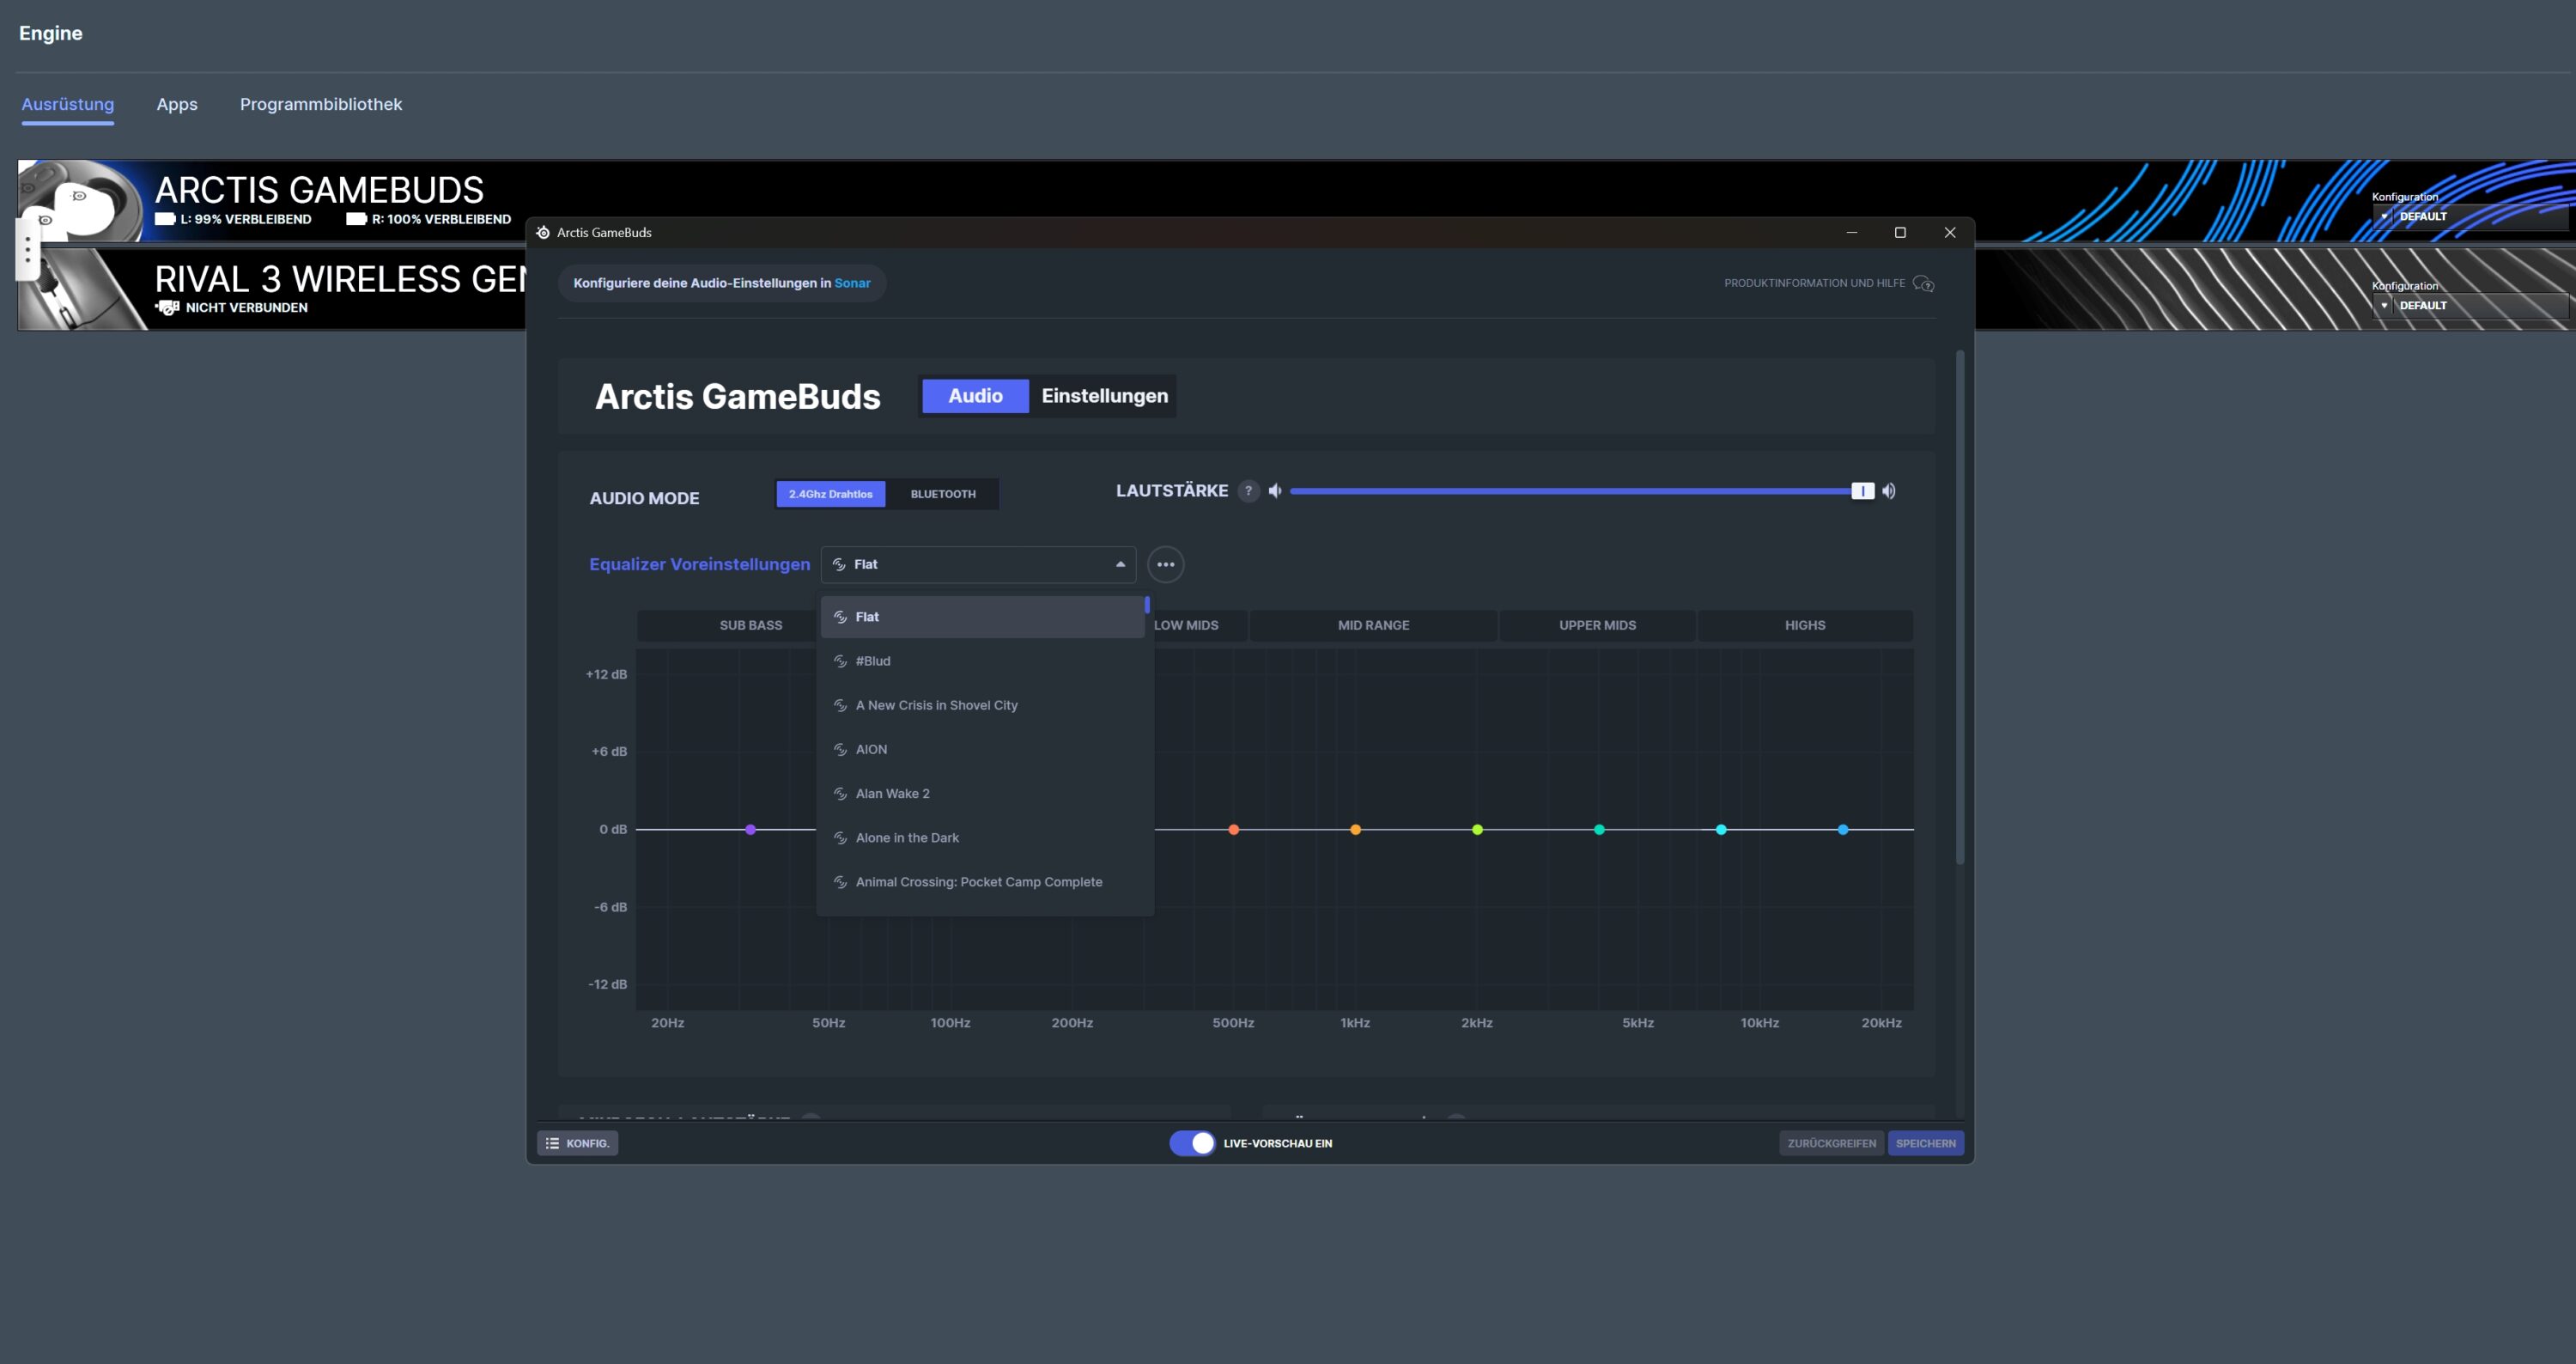This screenshot has height=1364, width=2576.
Task: Click the purple sub bass EQ point
Action: [750, 830]
